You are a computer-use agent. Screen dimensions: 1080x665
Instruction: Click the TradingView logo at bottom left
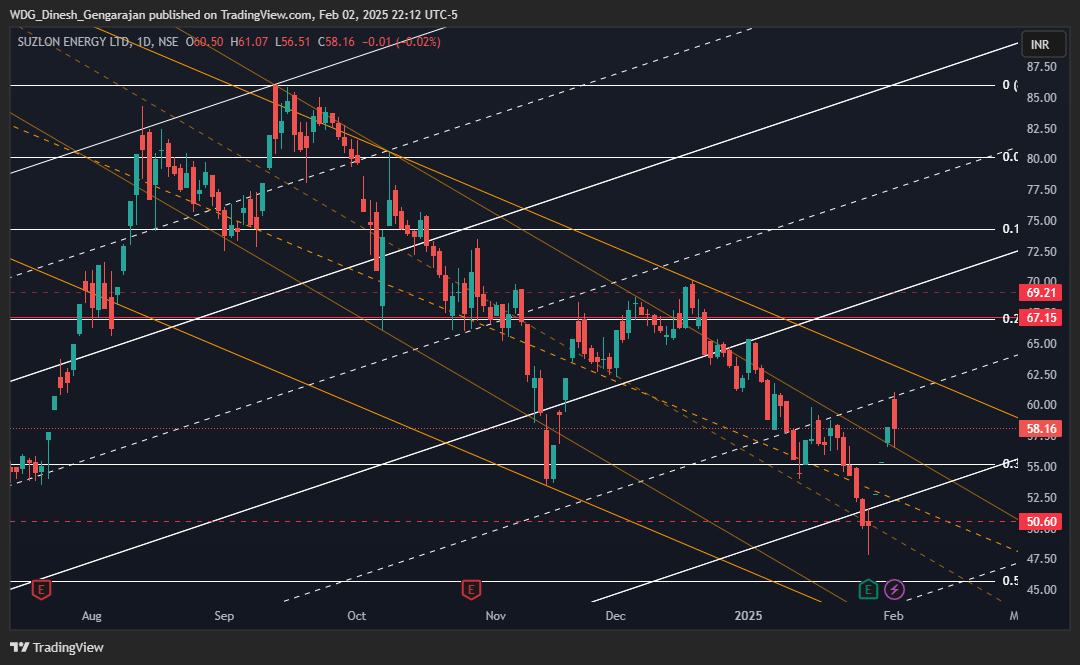pos(56,647)
